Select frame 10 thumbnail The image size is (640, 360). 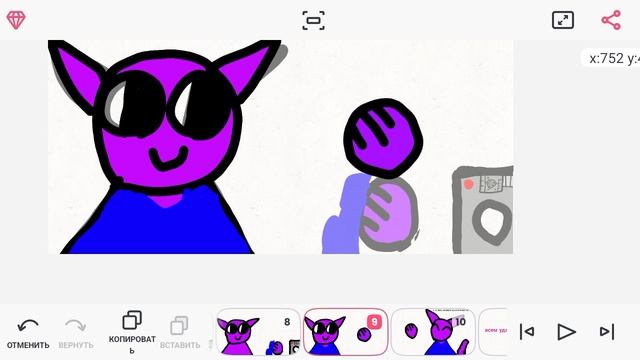[x=433, y=332]
